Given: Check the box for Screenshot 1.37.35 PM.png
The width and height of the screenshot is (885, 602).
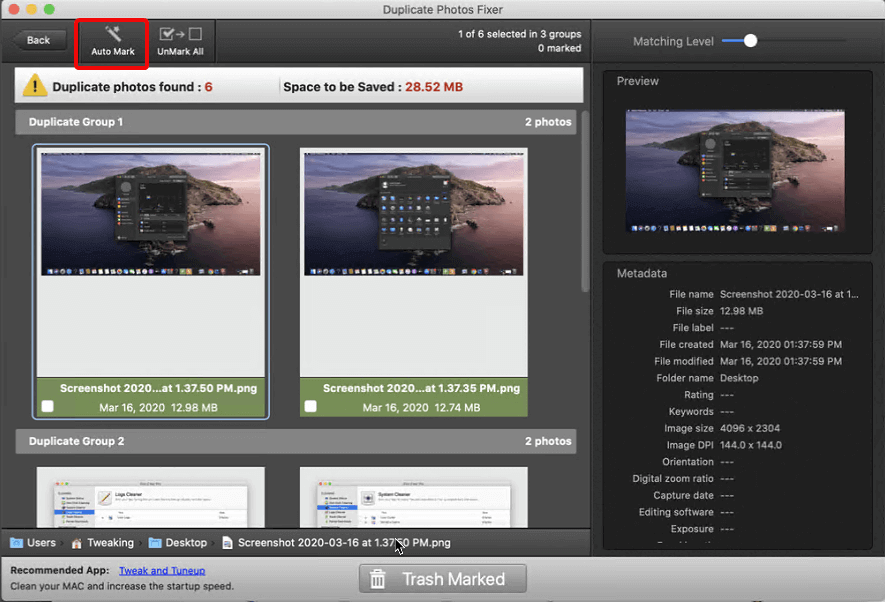Looking at the screenshot, I should tap(311, 407).
